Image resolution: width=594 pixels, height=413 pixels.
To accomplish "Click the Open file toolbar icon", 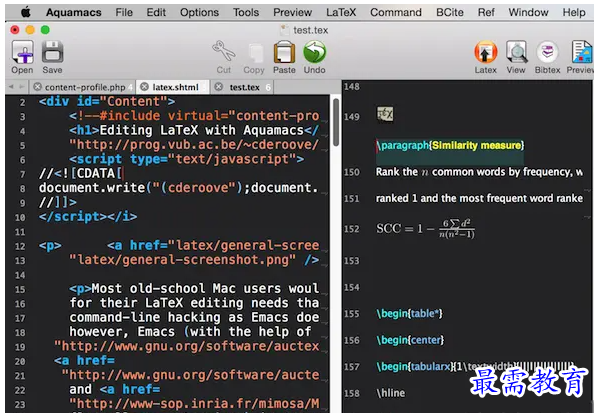I will point(22,52).
